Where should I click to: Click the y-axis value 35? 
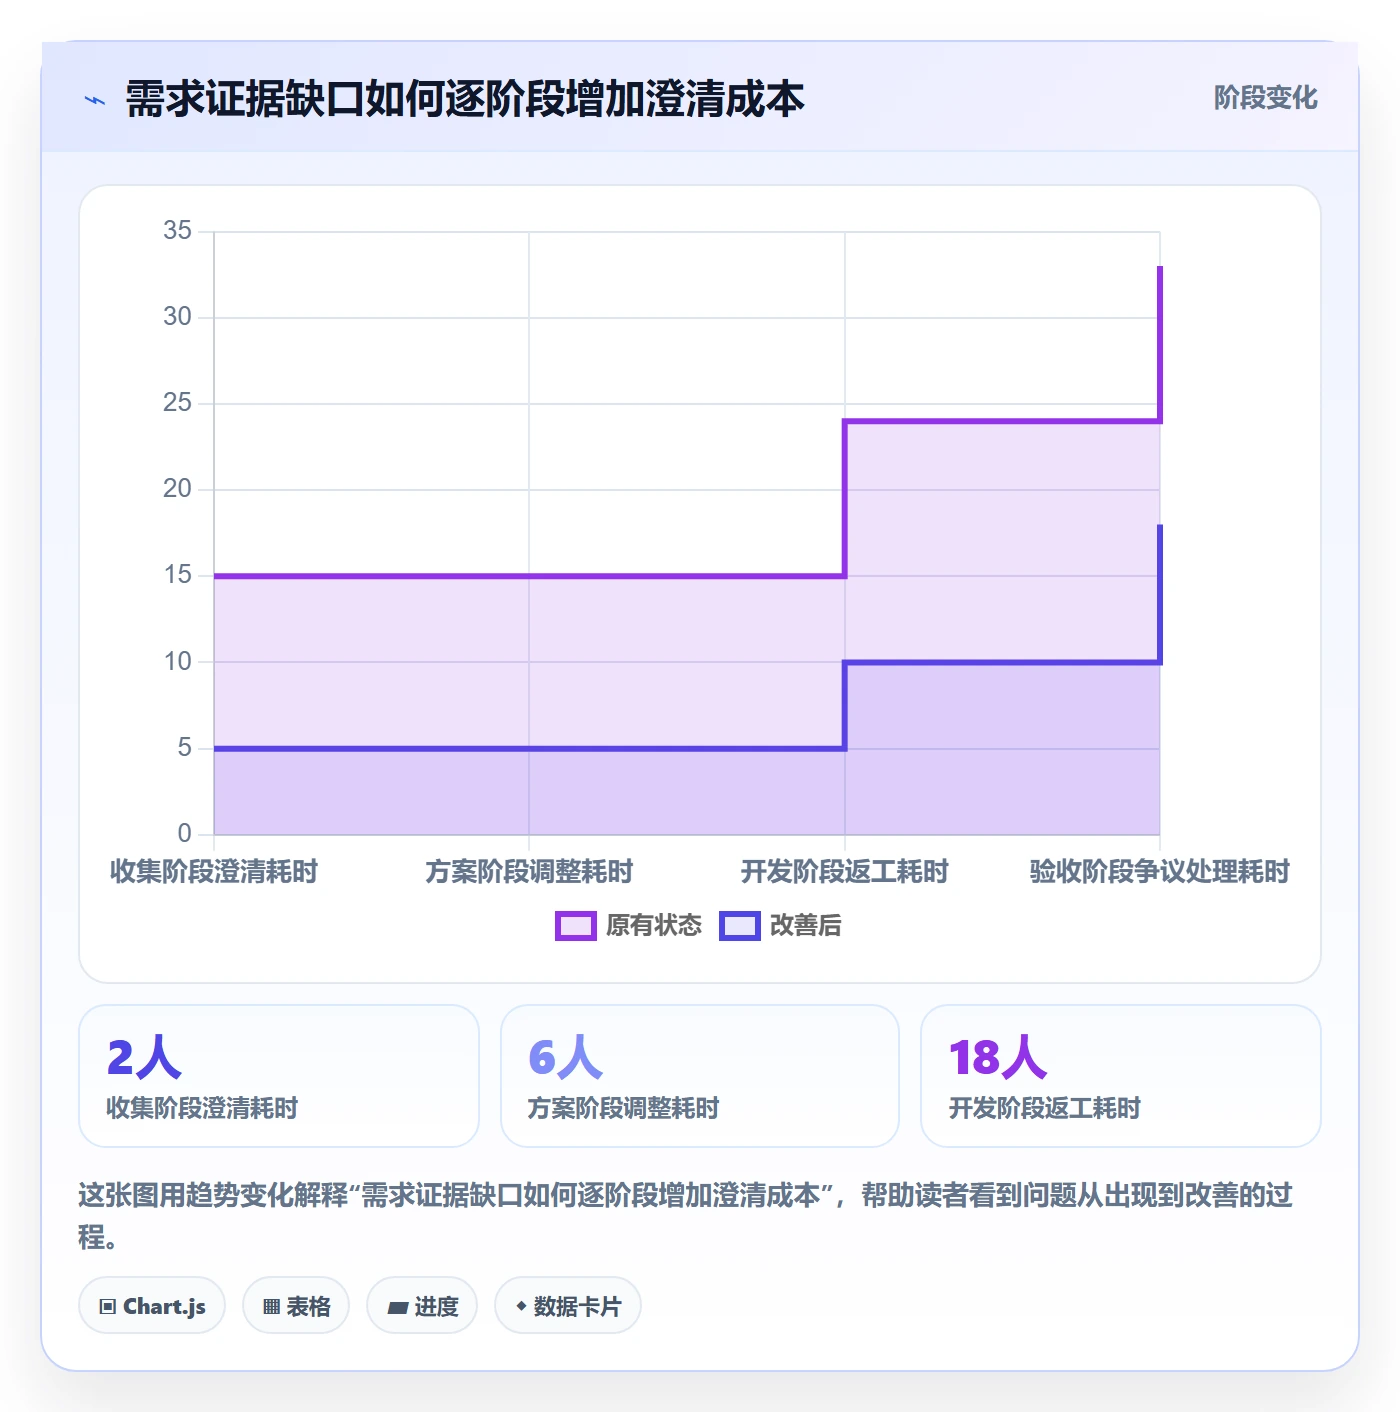[177, 231]
